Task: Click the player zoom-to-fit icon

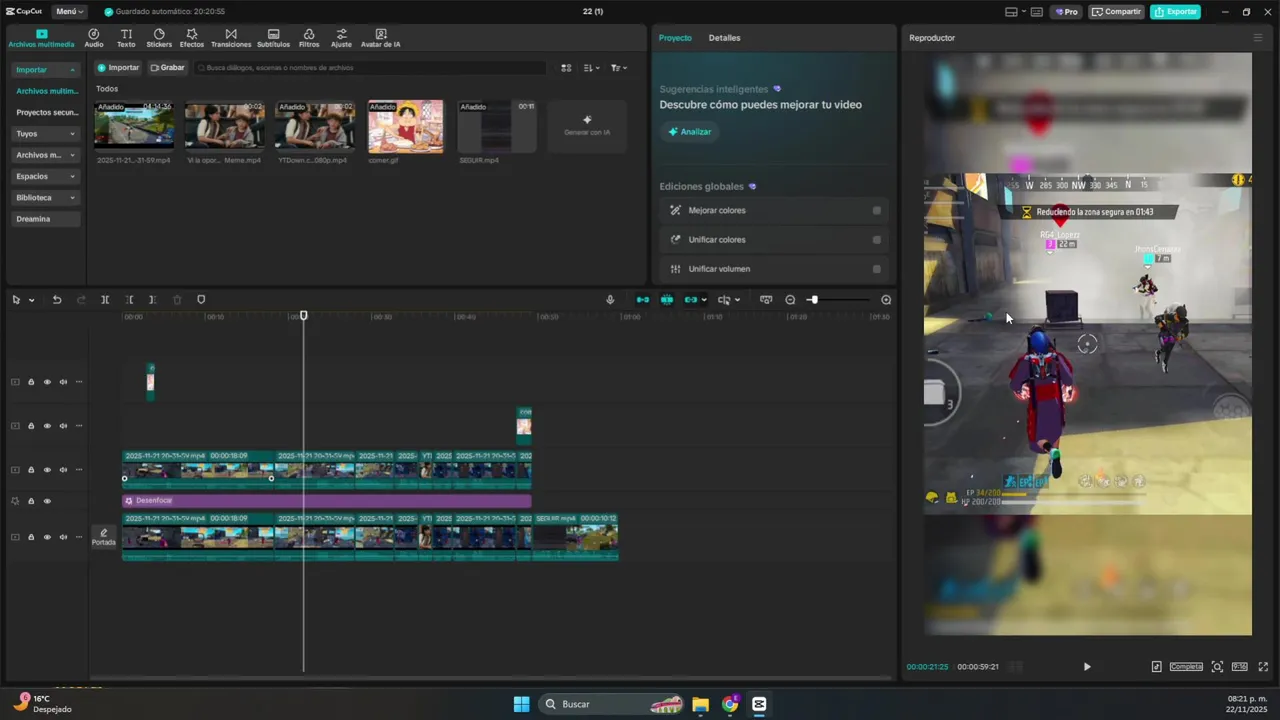Action: [x=1217, y=667]
